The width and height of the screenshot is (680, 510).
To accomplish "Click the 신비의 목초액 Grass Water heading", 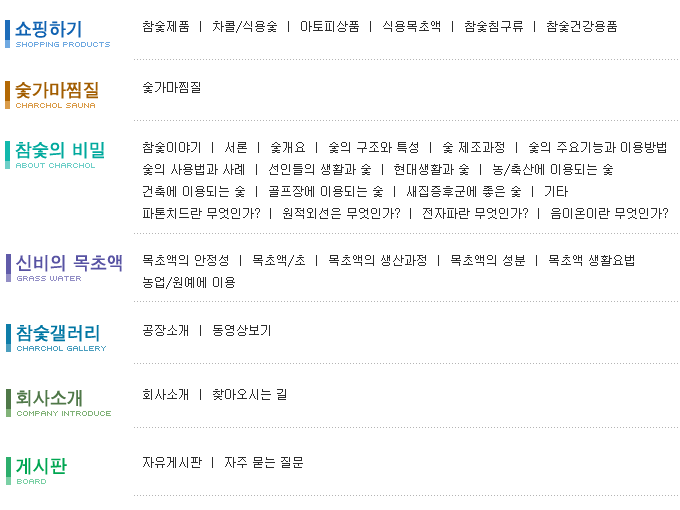I will click(65, 268).
